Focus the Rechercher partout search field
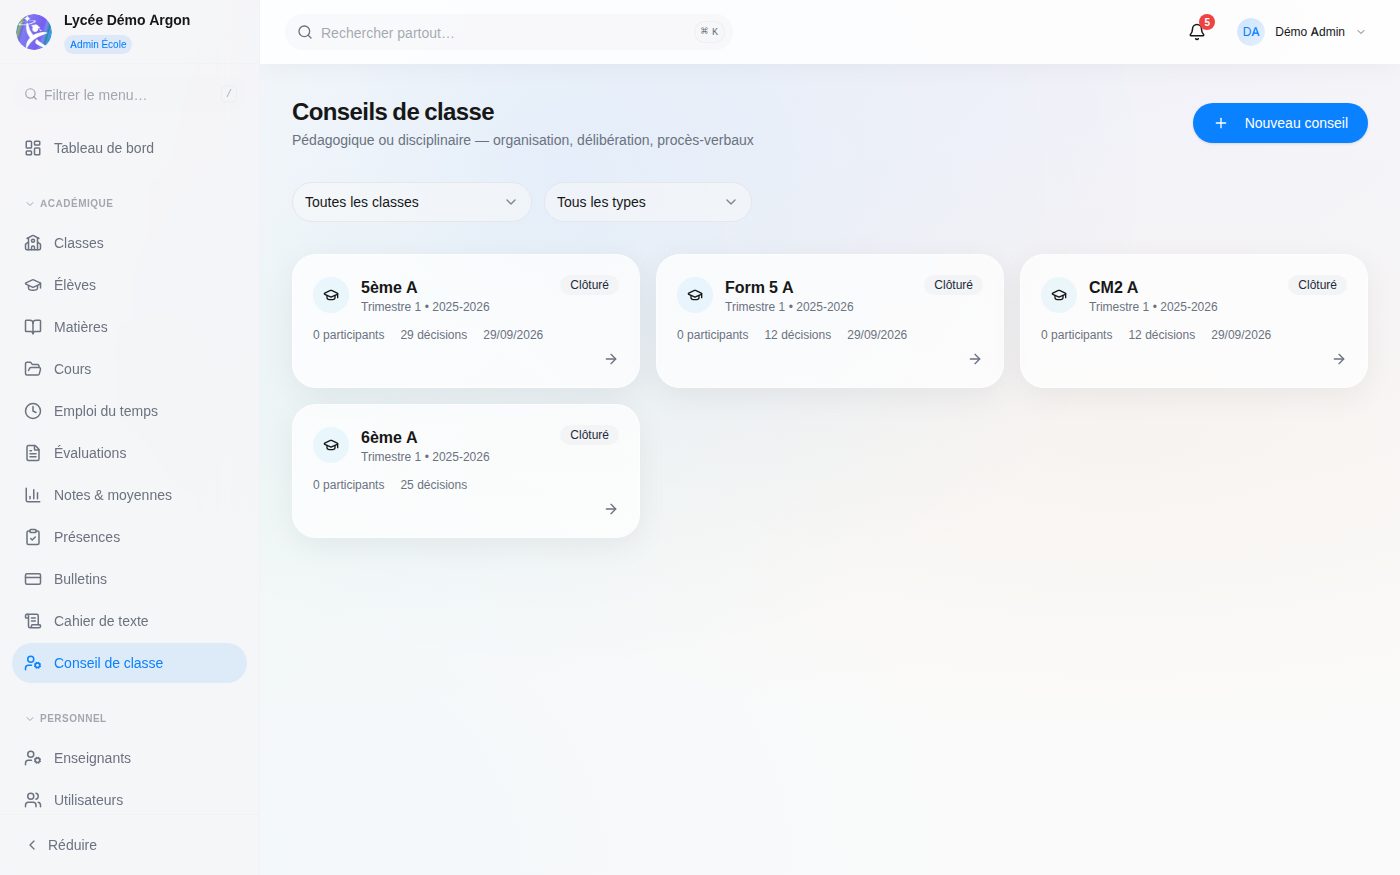The width and height of the screenshot is (1400, 875). (508, 32)
